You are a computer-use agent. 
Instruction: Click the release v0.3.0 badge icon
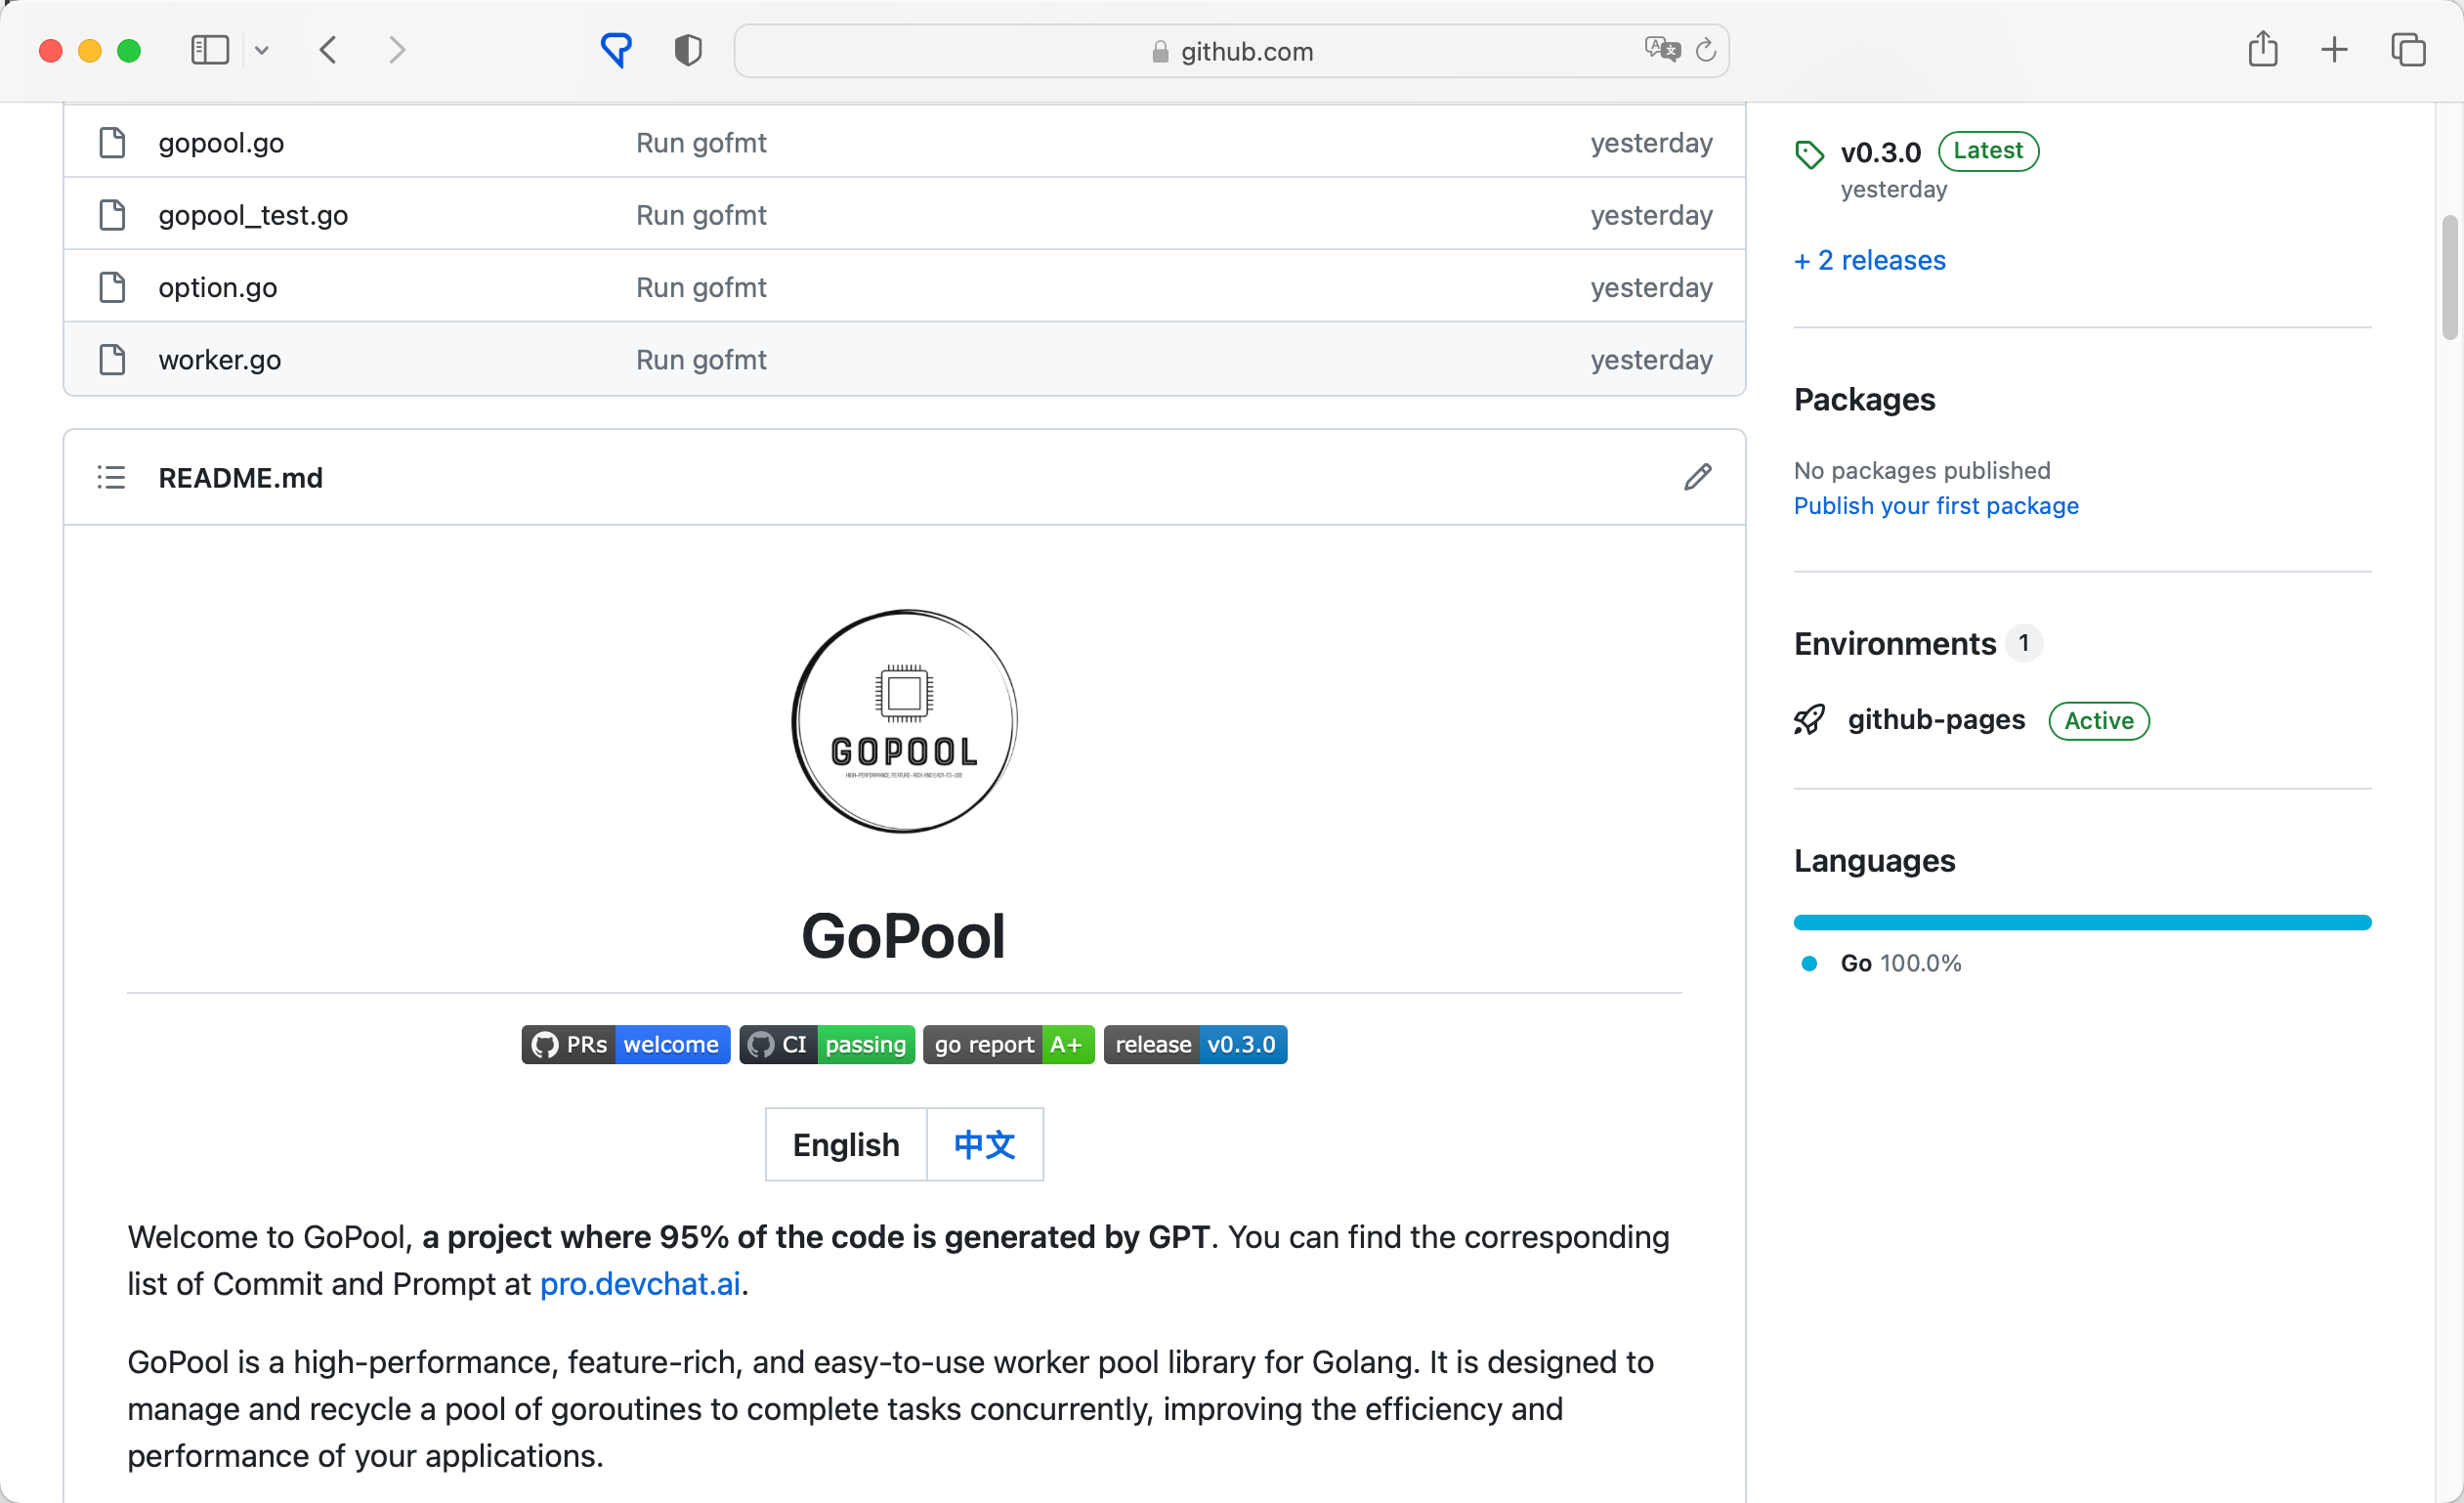pyautogui.click(x=1195, y=1044)
